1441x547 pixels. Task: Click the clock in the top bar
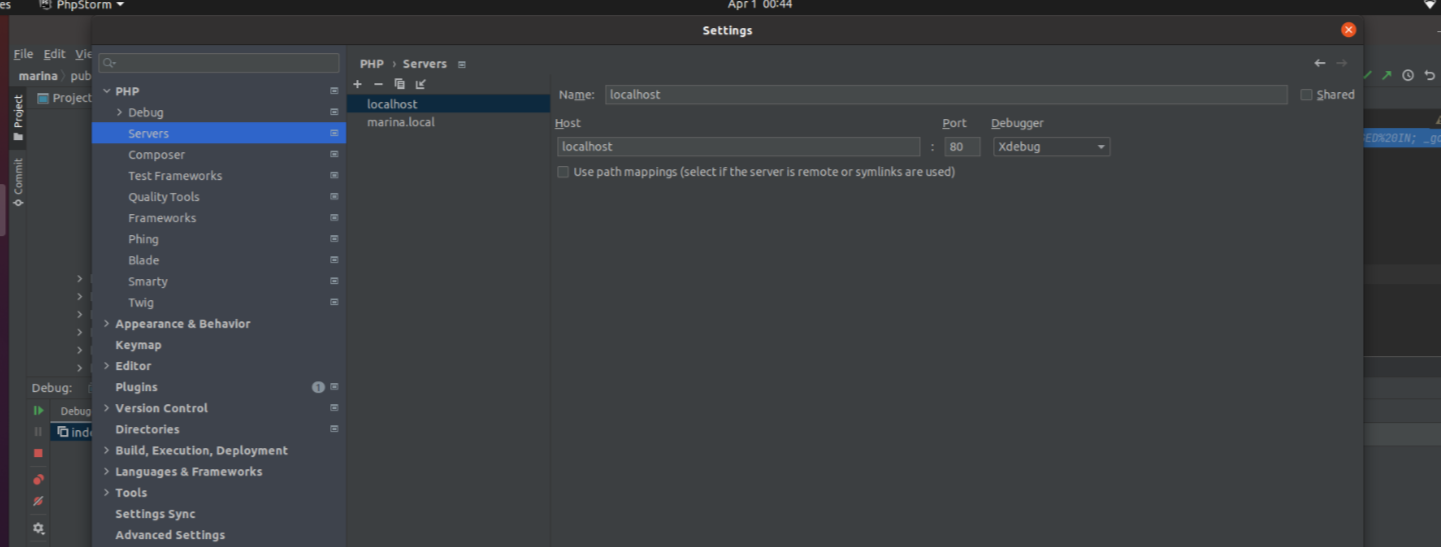pyautogui.click(x=760, y=5)
